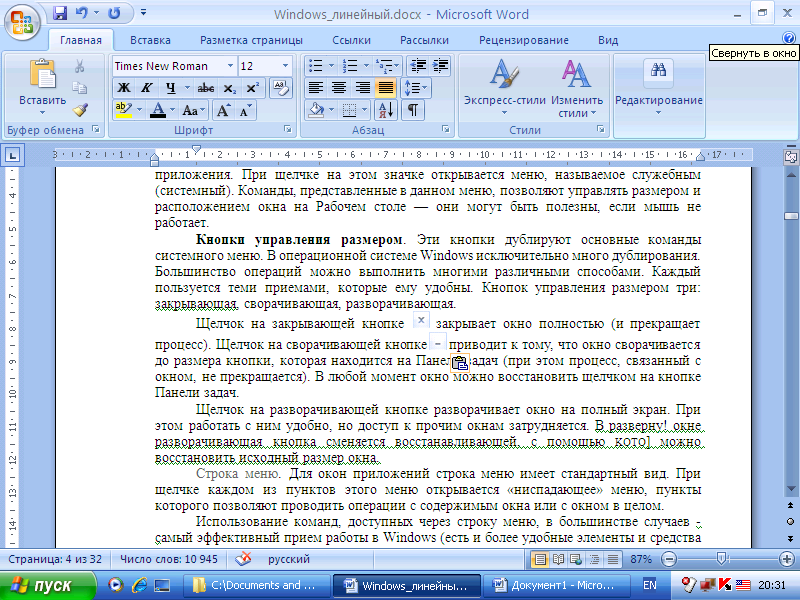The image size is (800, 600).
Task: Increase paragraph indent
Action: tap(440, 66)
